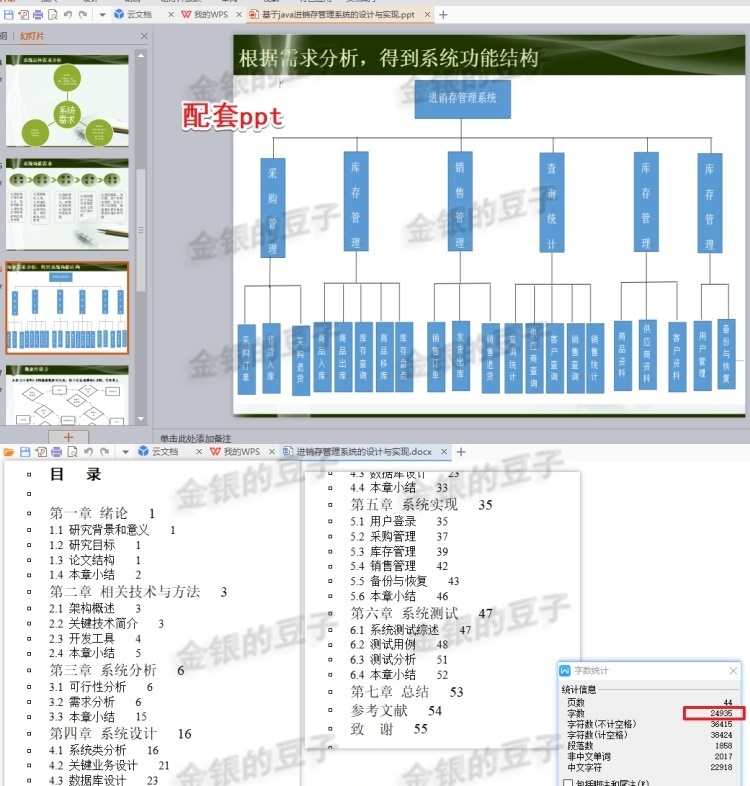
Task: Click notes area 单击此处添加备注
Action: 196,438
